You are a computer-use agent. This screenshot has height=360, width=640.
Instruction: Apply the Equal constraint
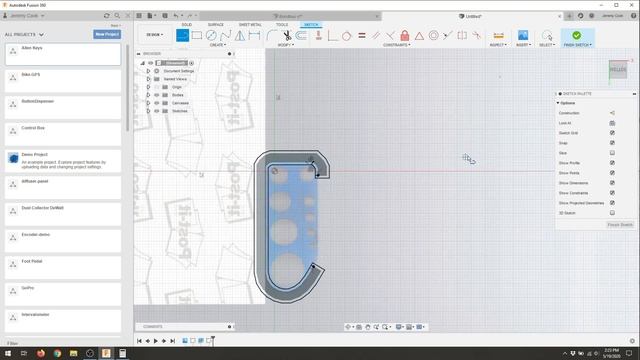(x=362, y=36)
